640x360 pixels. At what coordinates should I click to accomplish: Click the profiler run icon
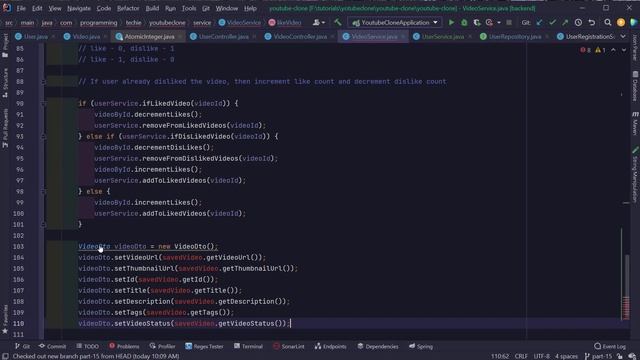pyautogui.click(x=489, y=22)
